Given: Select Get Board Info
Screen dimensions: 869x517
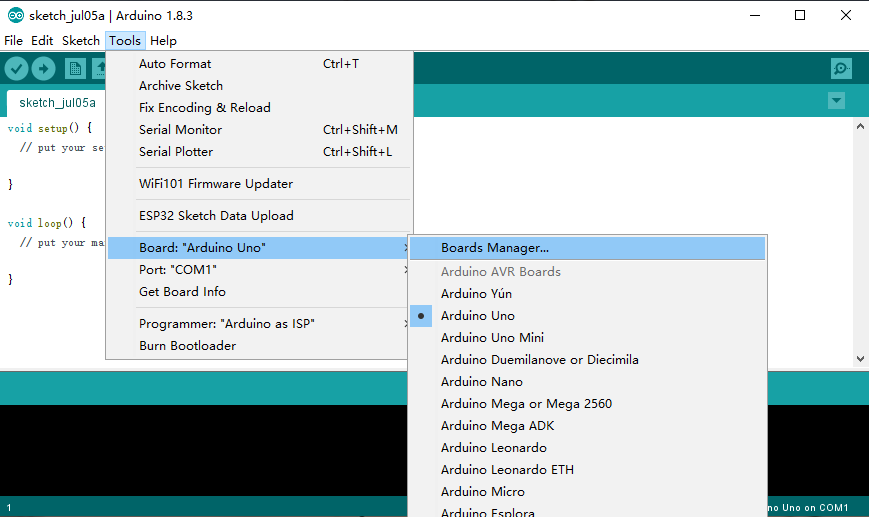Looking at the screenshot, I should (x=259, y=292).
